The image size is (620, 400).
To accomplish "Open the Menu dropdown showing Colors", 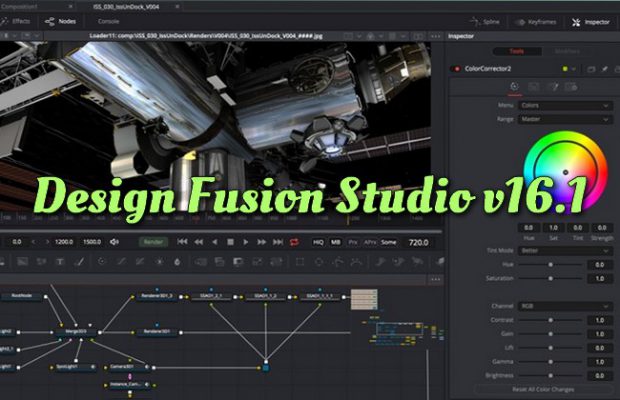I will pos(565,106).
